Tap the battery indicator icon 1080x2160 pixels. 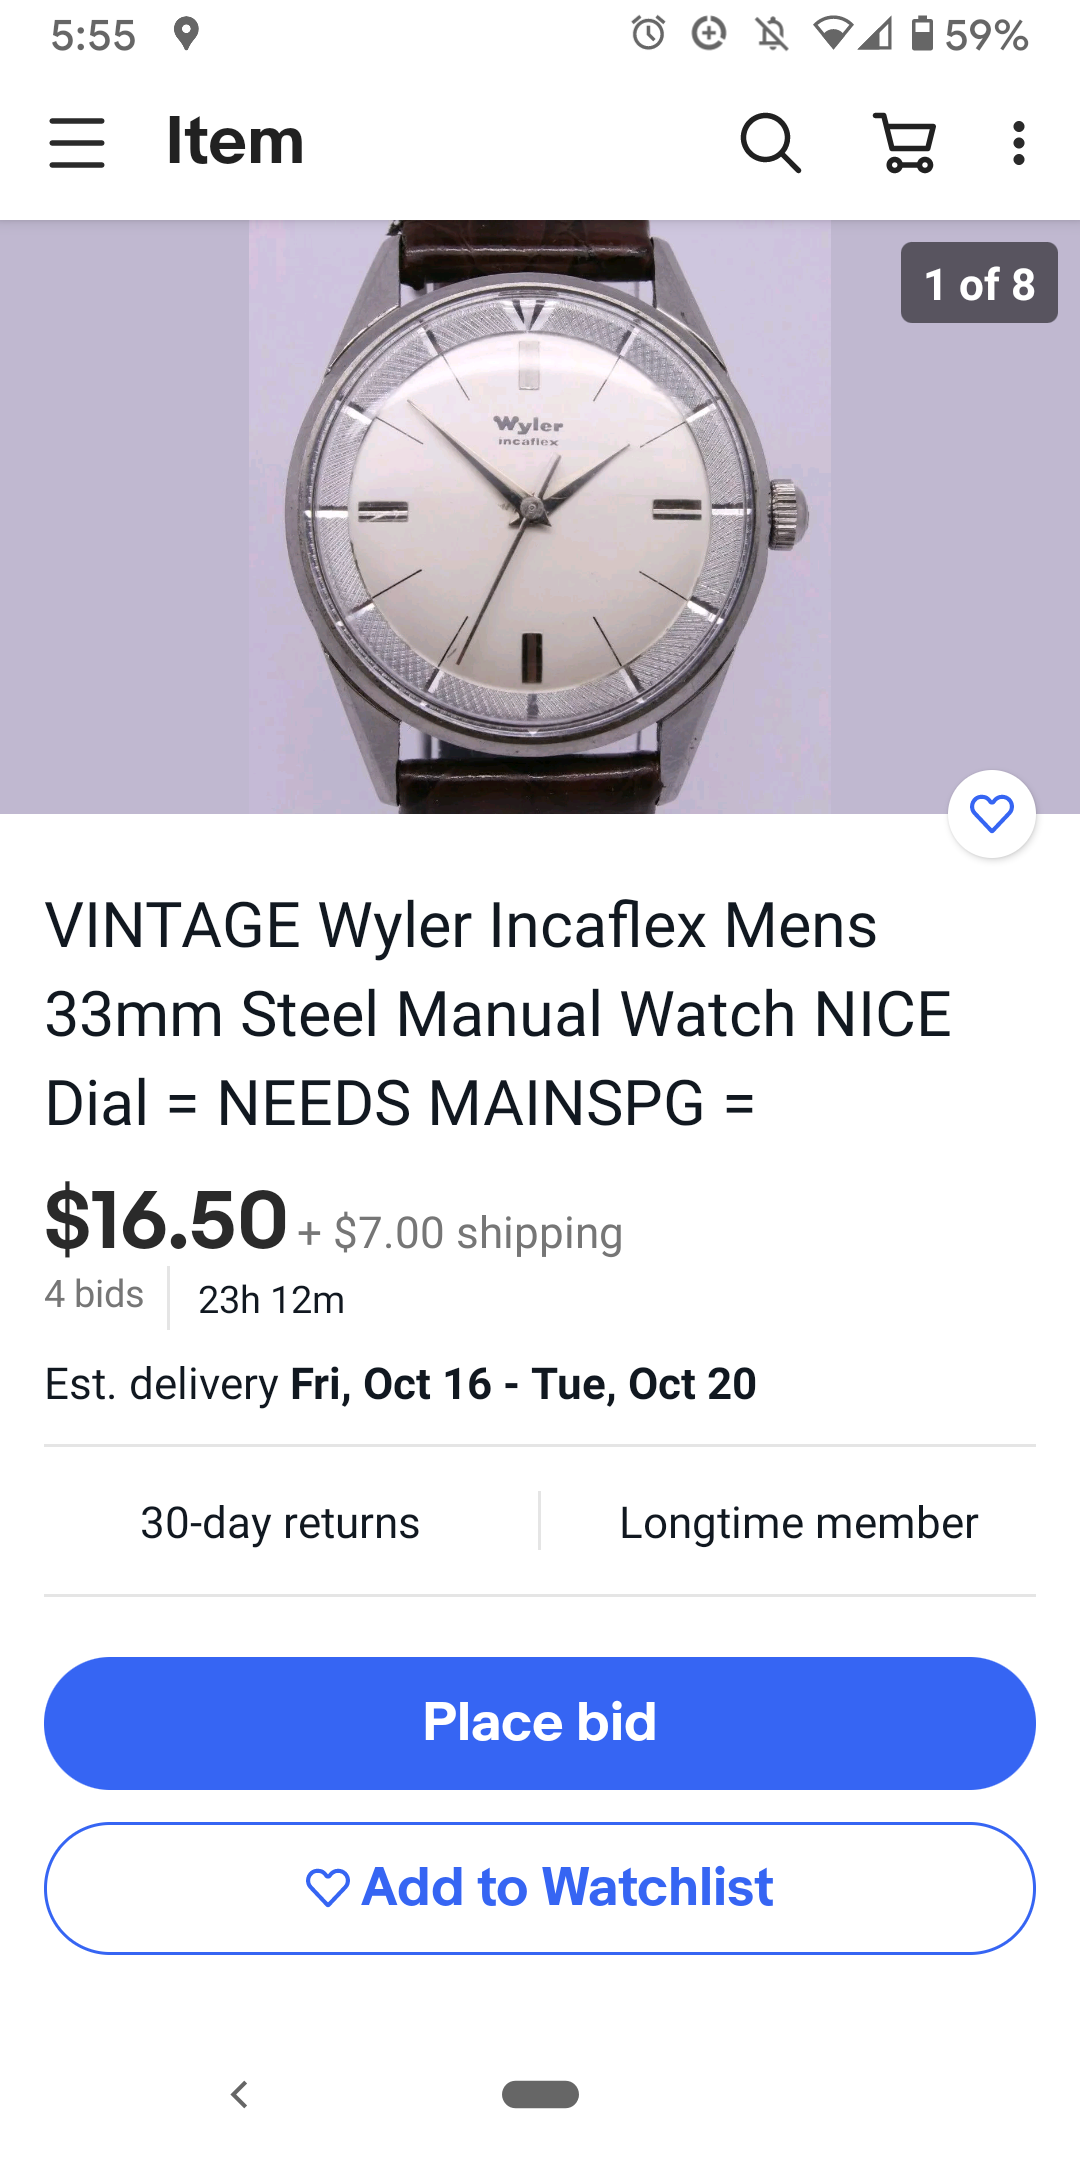(x=922, y=34)
